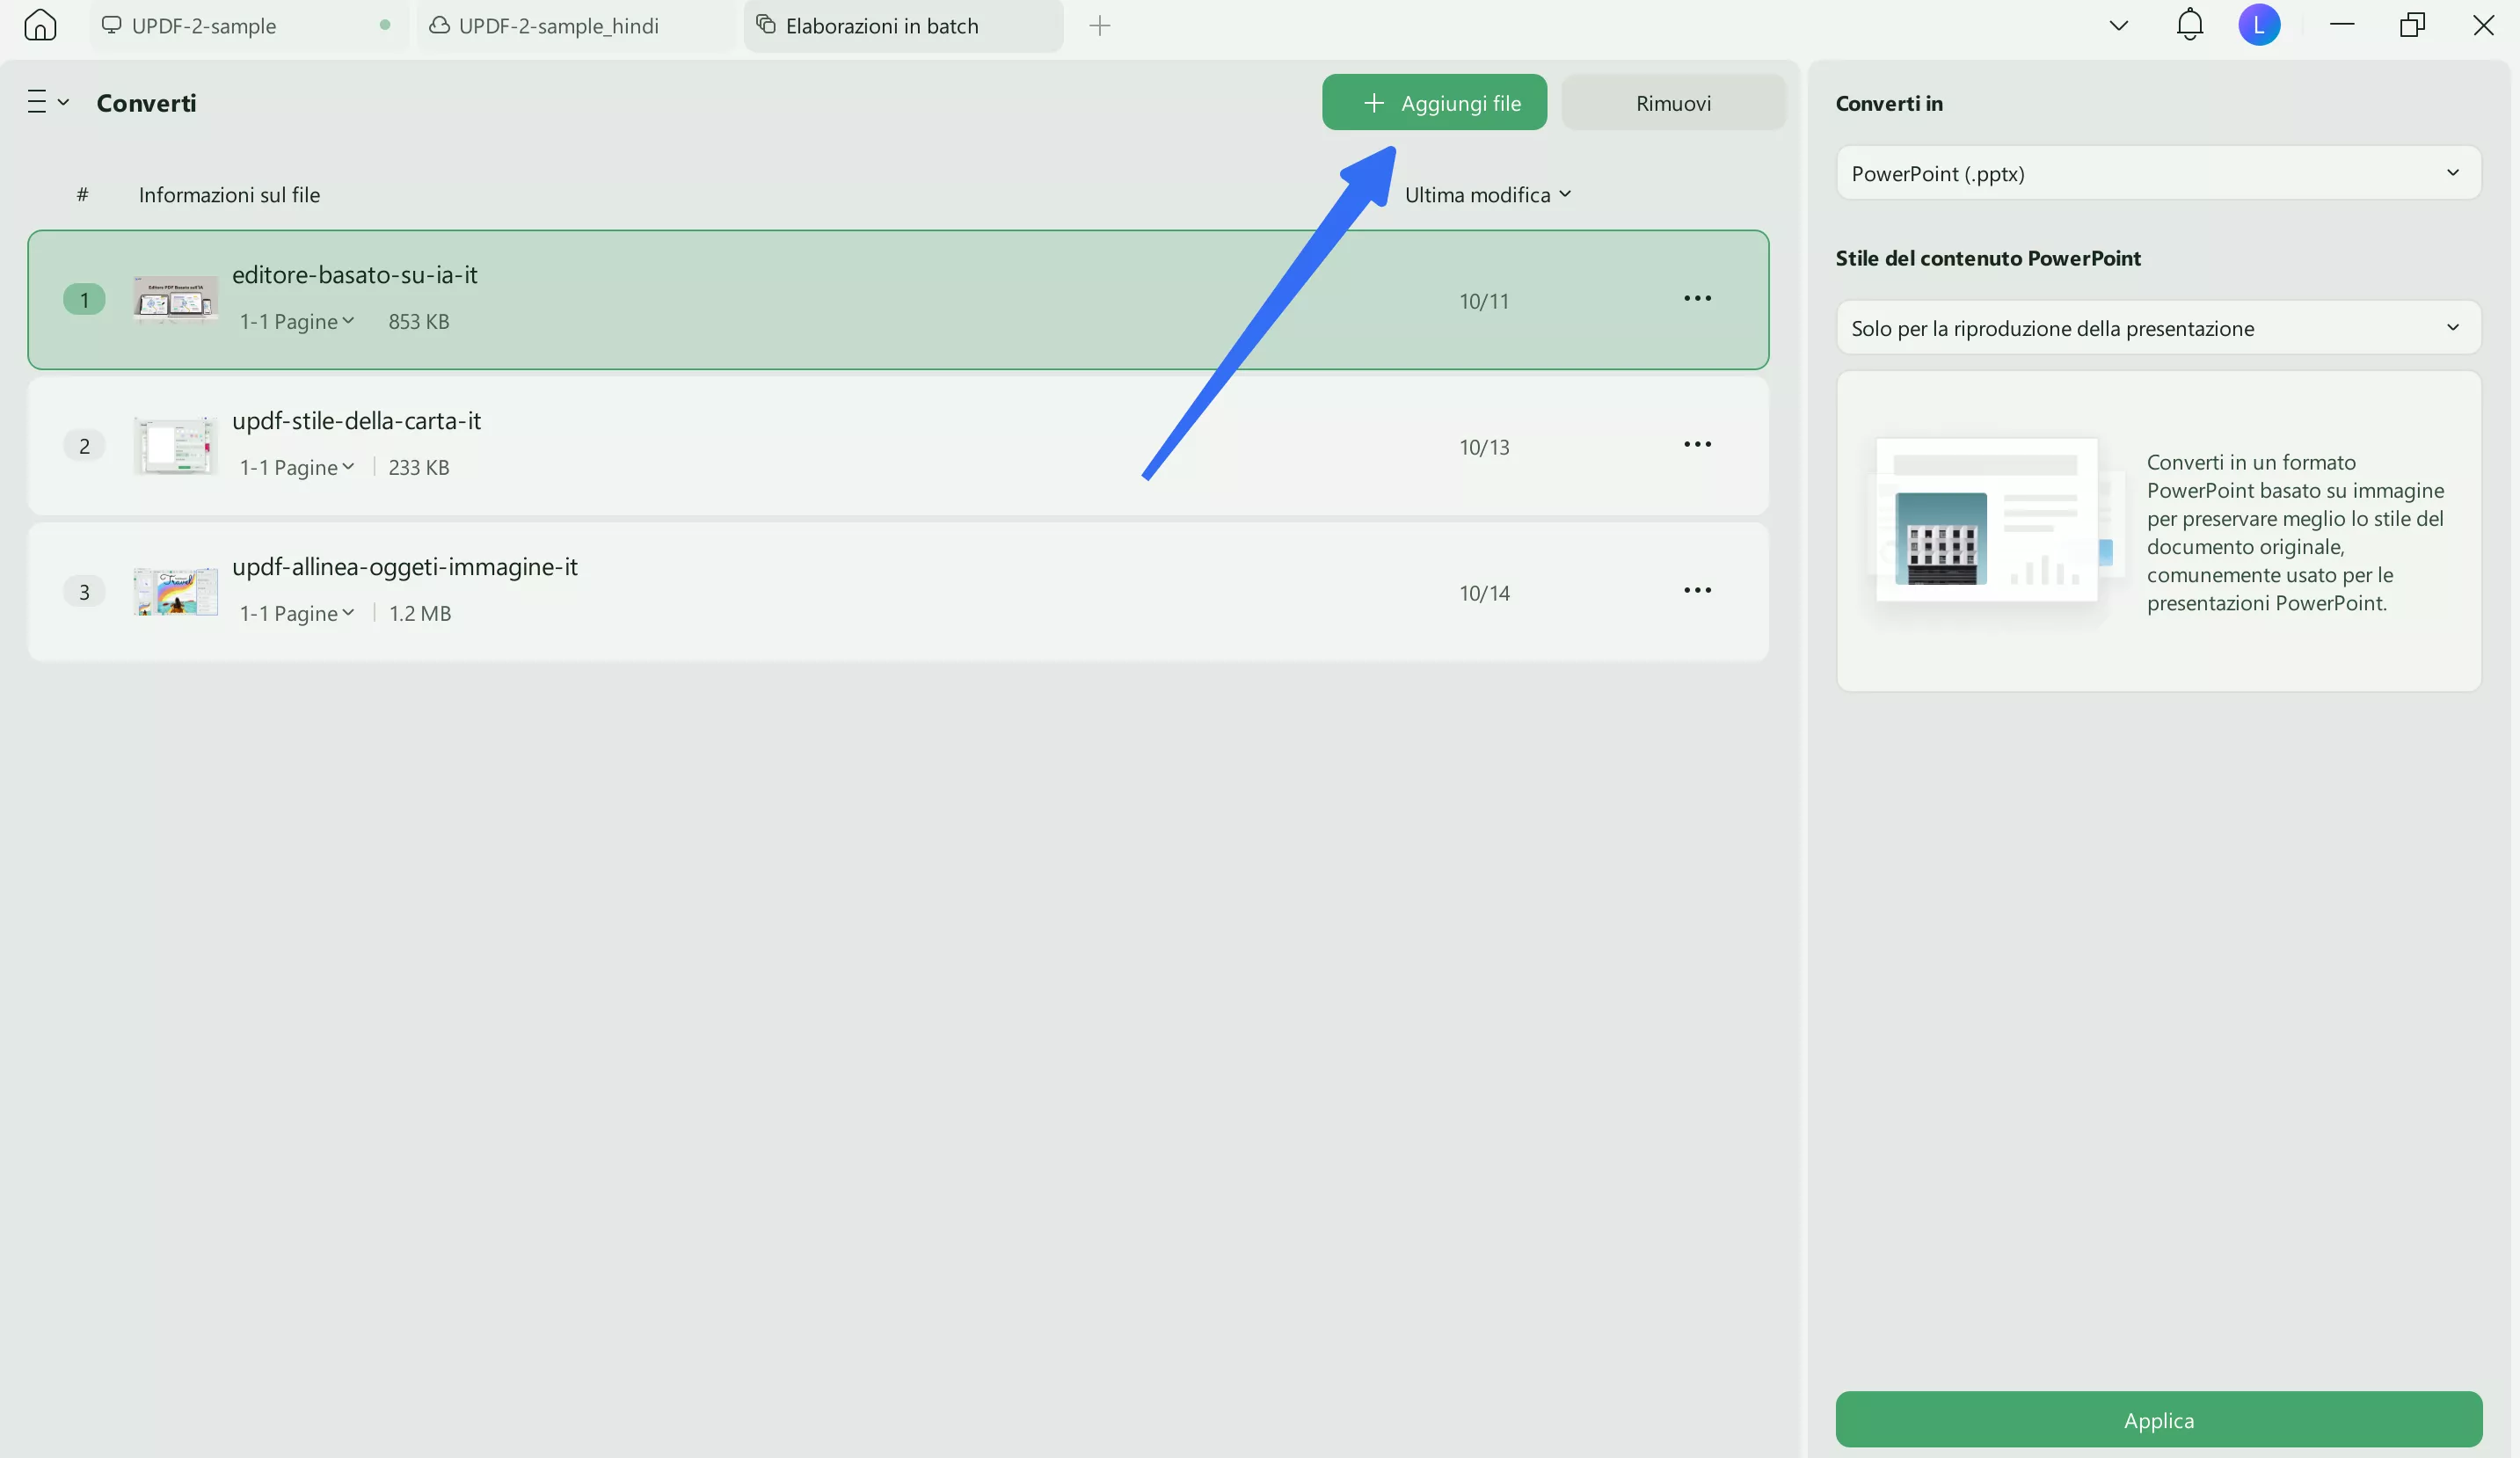The image size is (2520, 1458).
Task: Open the user profile avatar
Action: (2258, 25)
